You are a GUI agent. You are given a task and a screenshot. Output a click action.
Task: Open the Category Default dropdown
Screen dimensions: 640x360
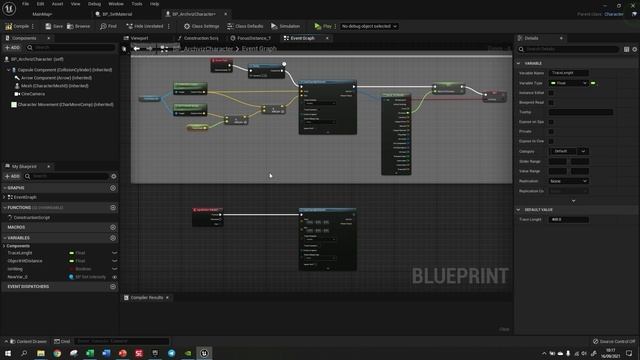click(x=584, y=151)
